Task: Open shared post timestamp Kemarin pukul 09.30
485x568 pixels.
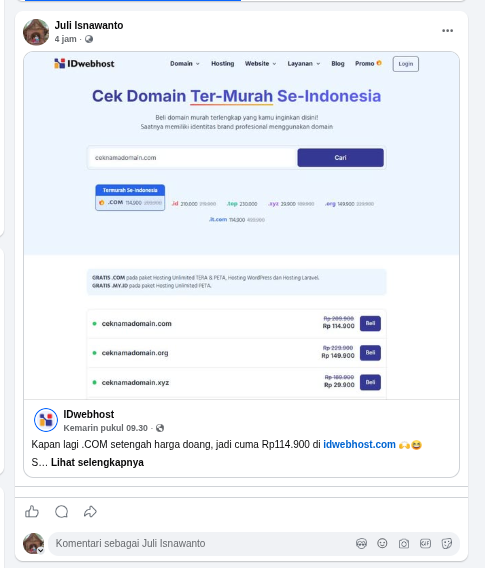Action: (x=105, y=428)
